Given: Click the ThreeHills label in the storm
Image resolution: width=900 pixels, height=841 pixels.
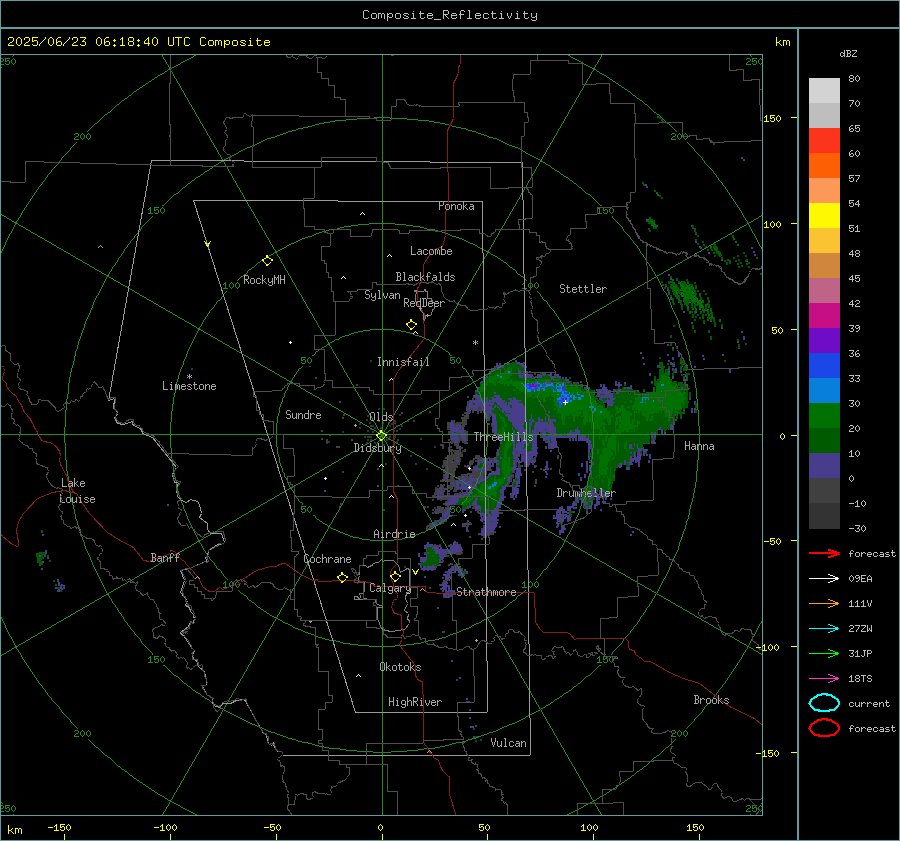Looking at the screenshot, I should [x=503, y=437].
